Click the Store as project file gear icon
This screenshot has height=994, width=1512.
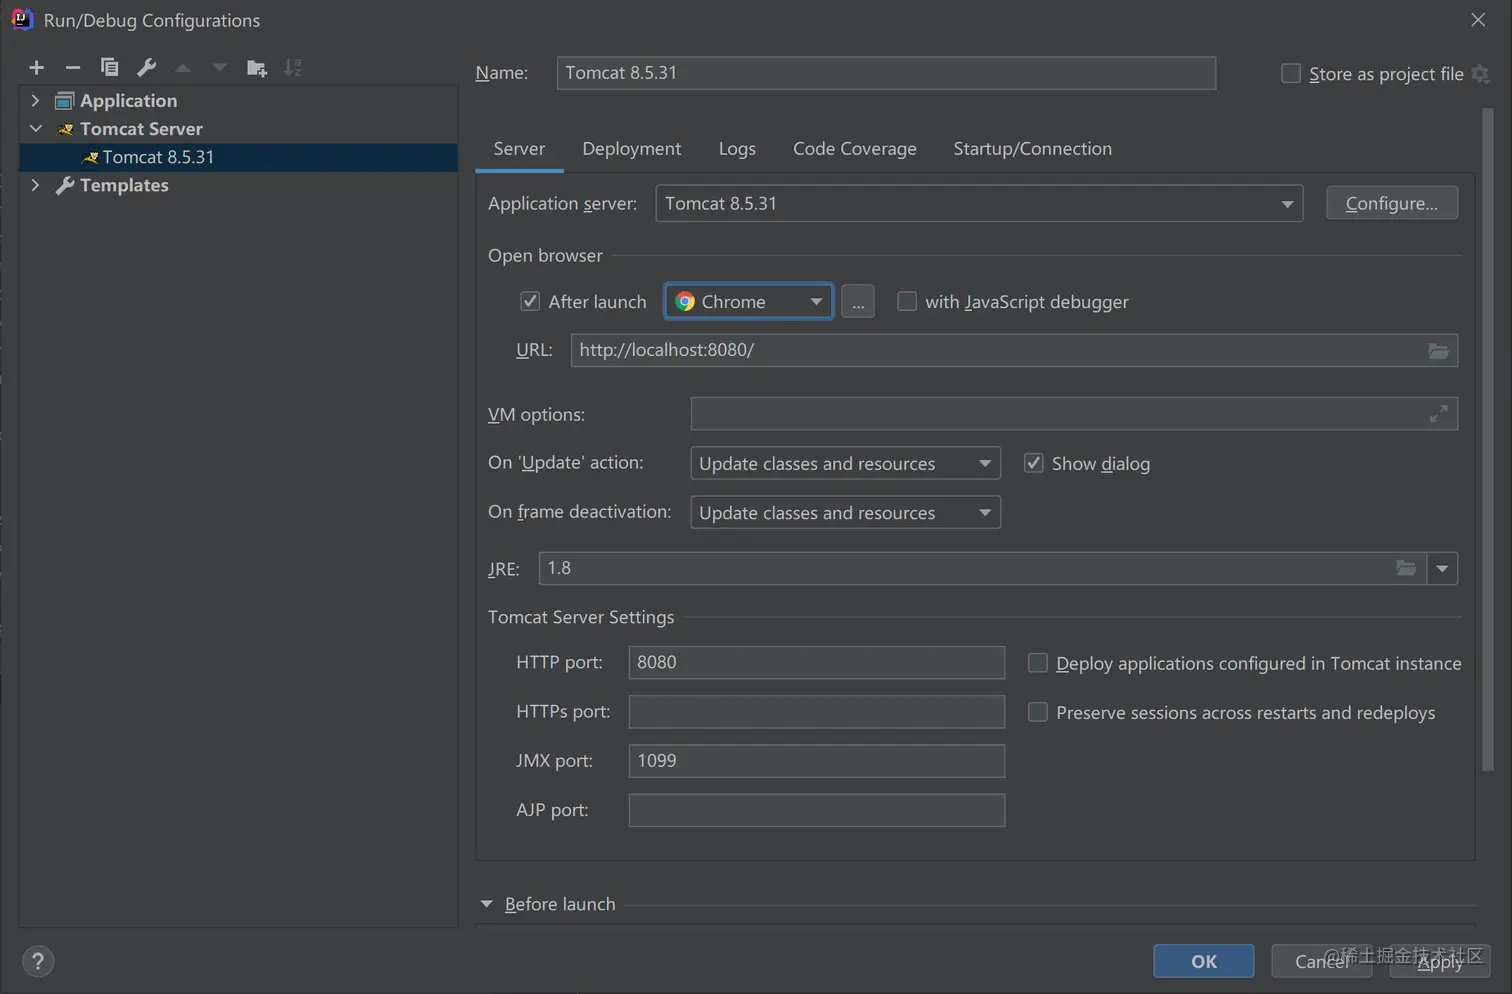pyautogui.click(x=1480, y=74)
